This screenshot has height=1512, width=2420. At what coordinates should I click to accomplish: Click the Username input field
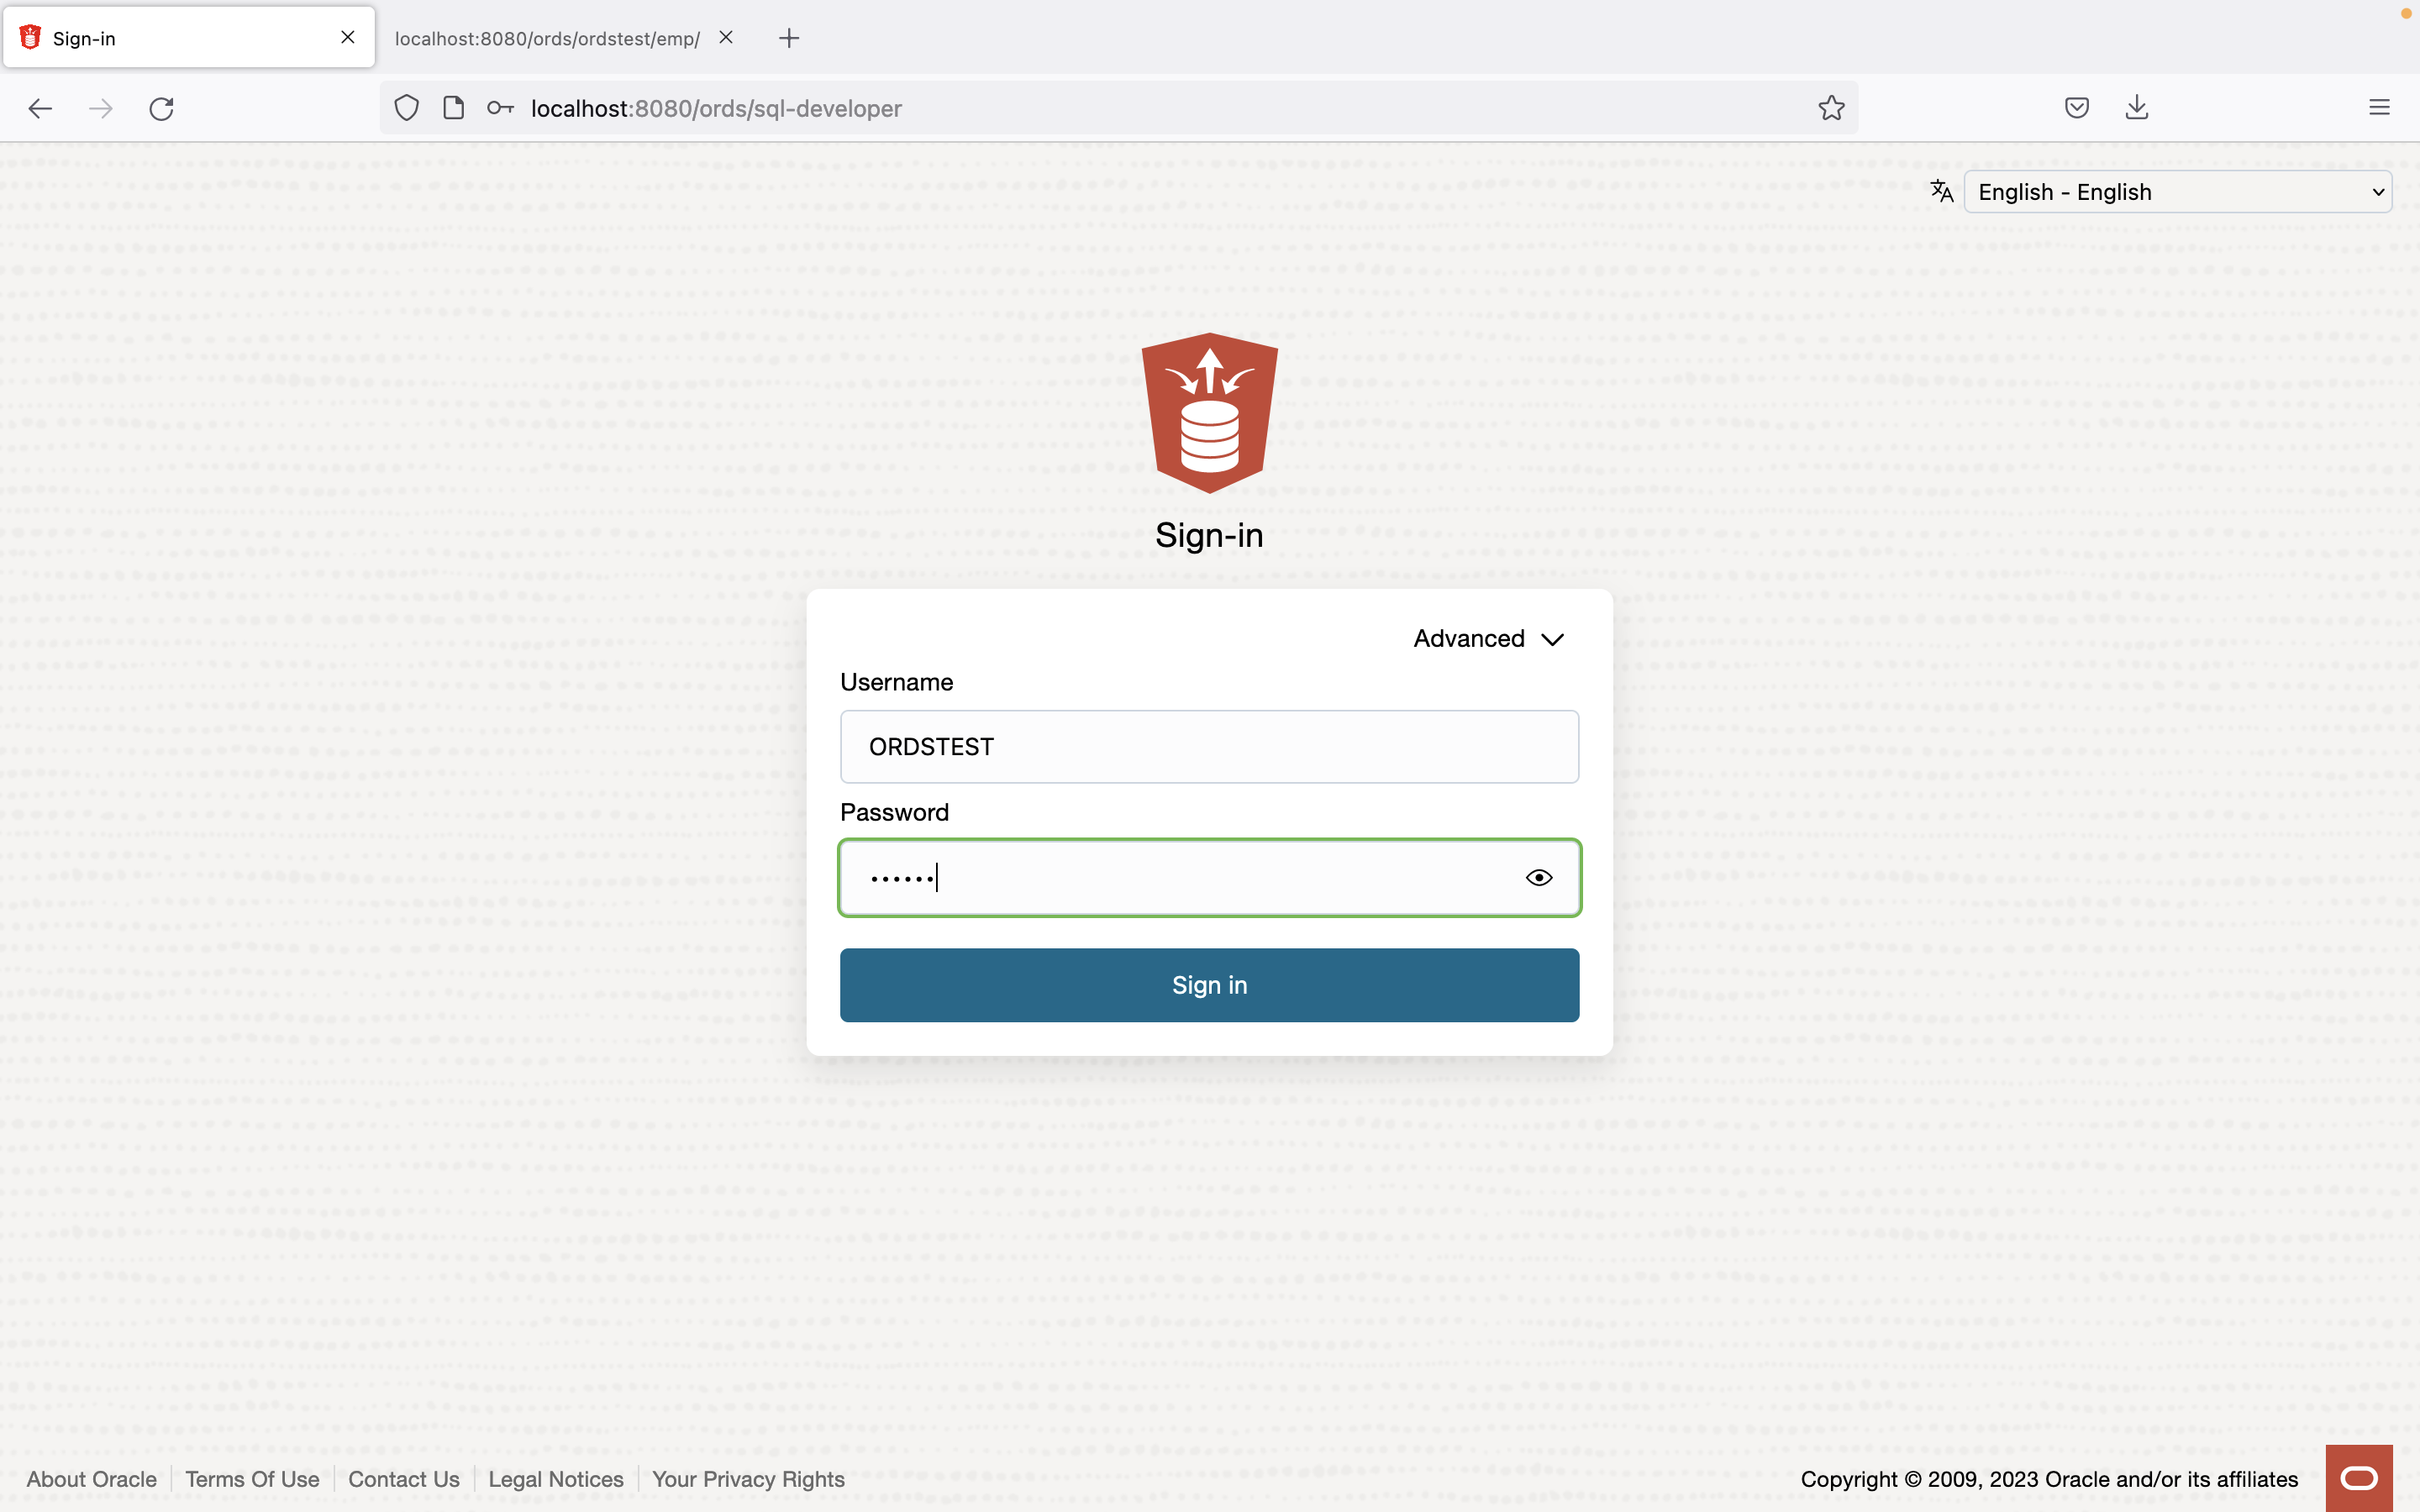1209,747
